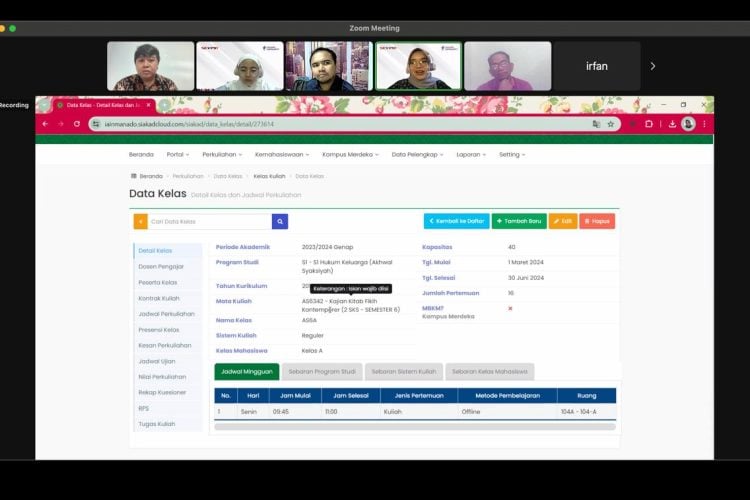Click the translate icon in address bar
750x500 pixels.
click(596, 124)
